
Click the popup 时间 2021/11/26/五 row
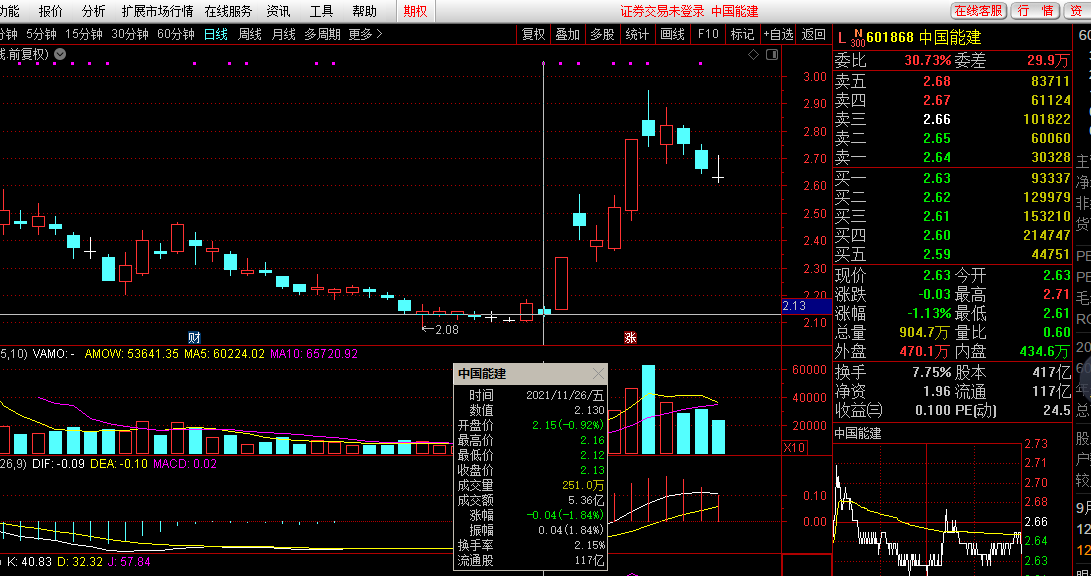pyautogui.click(x=529, y=395)
